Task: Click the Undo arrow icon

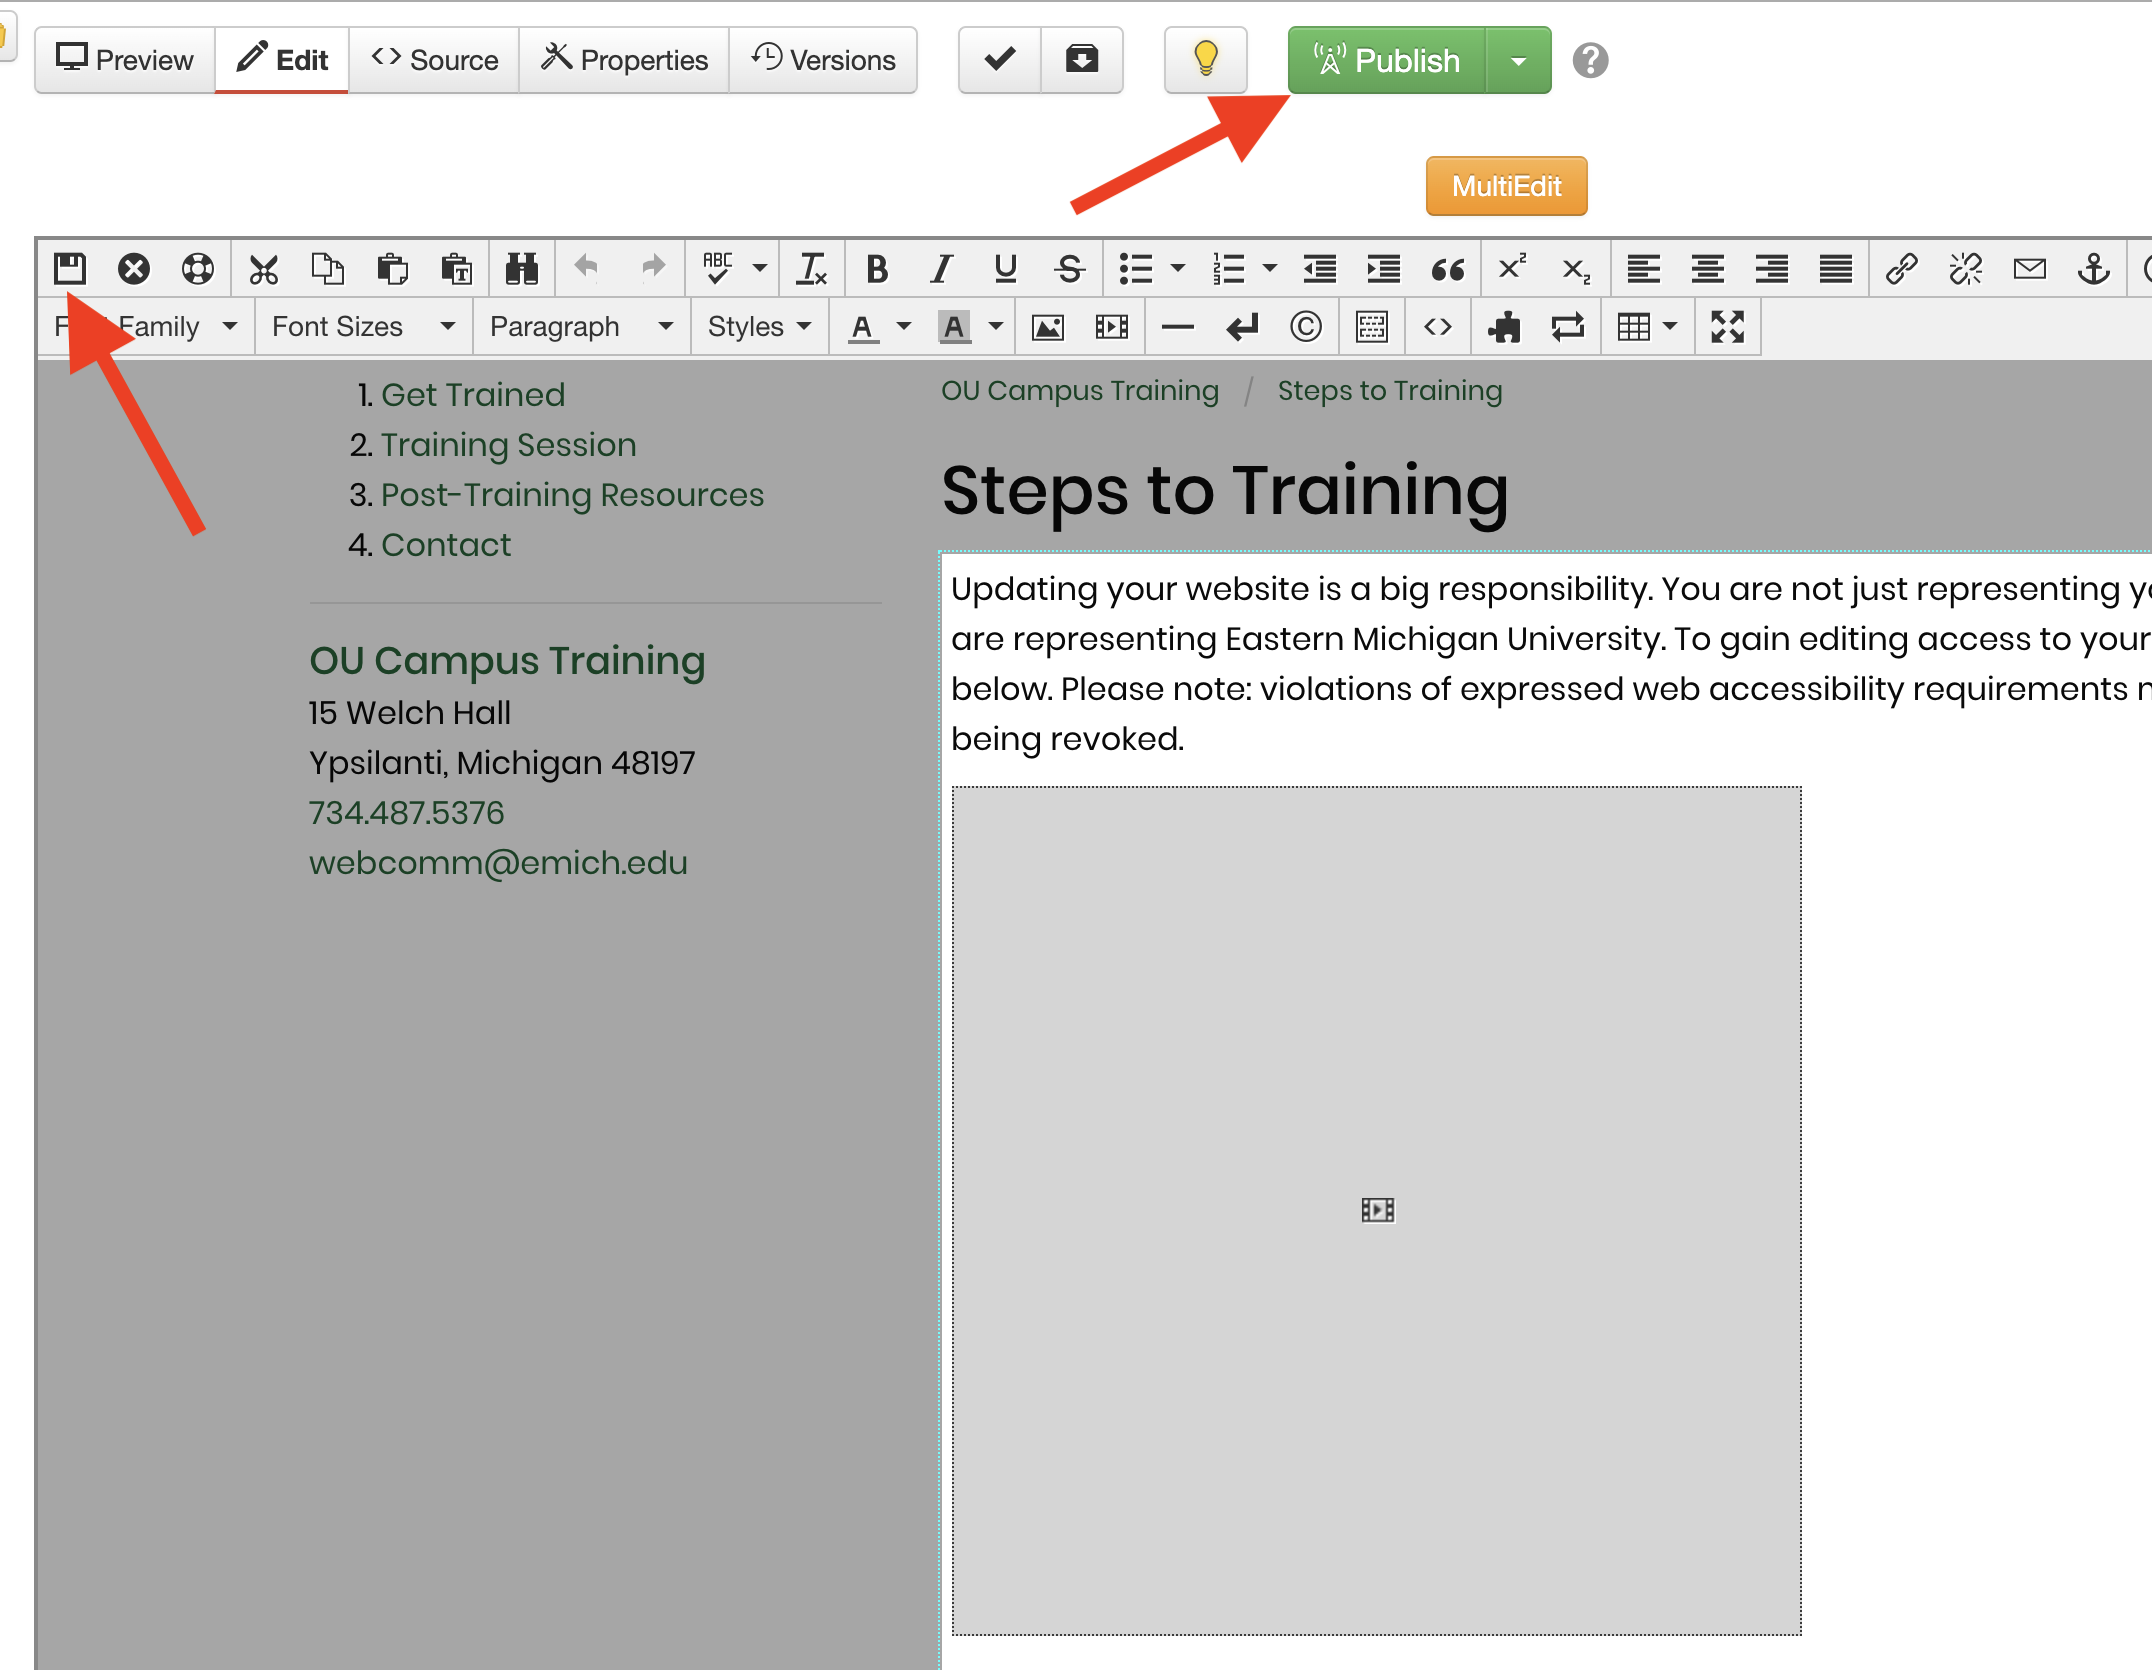Action: coord(588,267)
